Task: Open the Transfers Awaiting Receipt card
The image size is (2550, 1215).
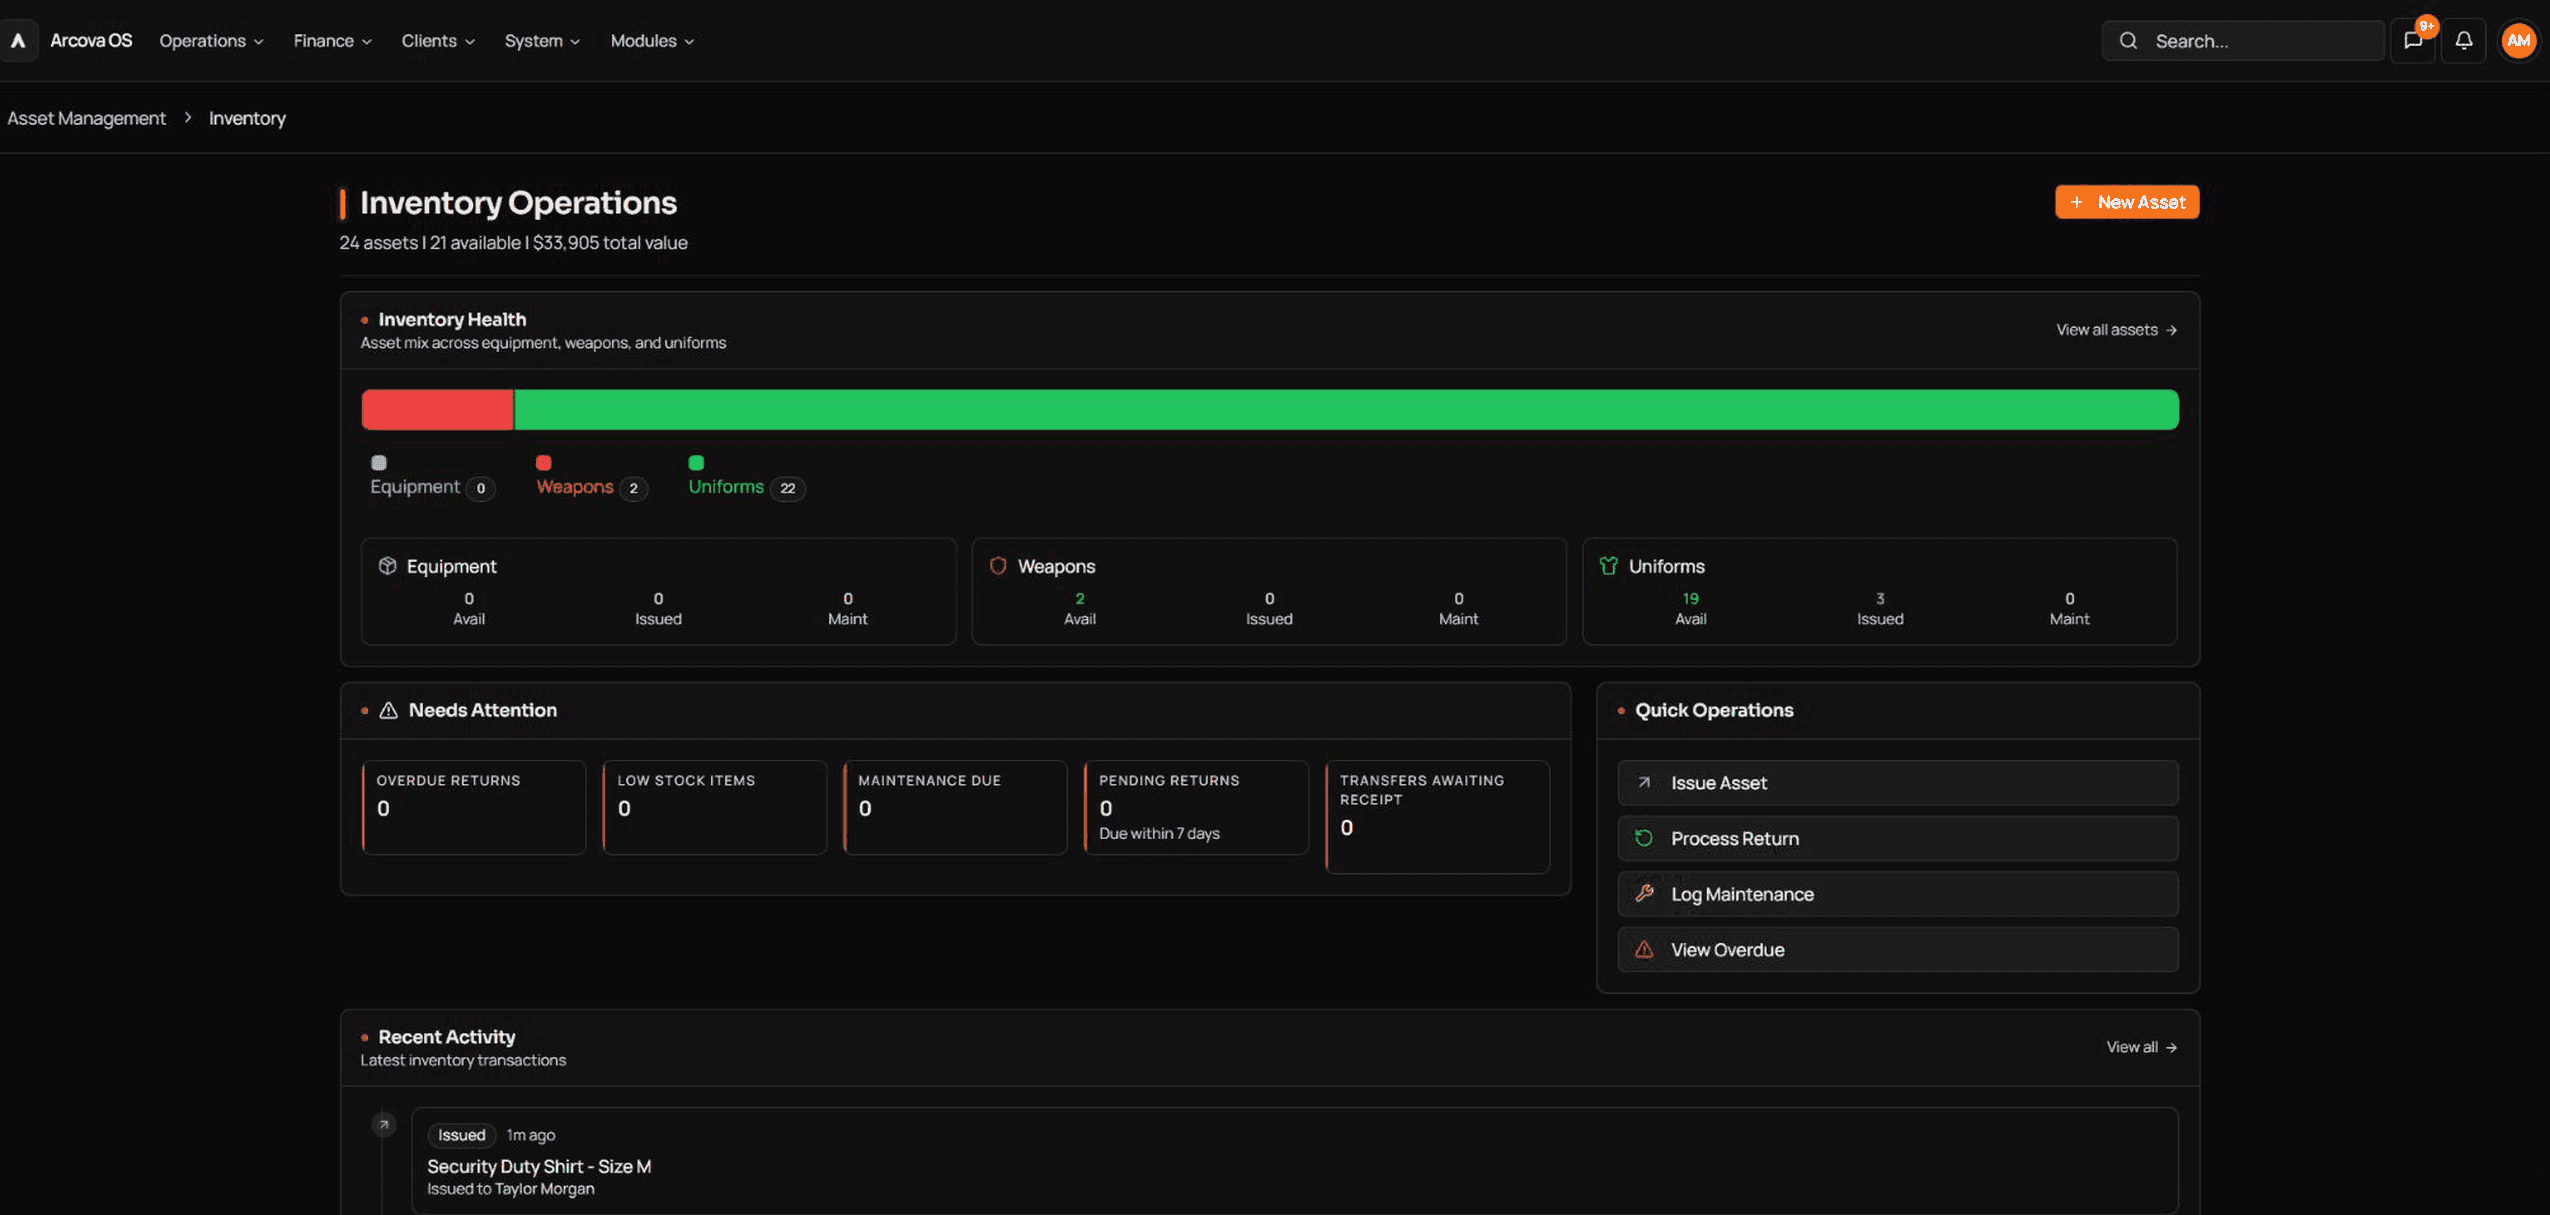Action: 1437,817
